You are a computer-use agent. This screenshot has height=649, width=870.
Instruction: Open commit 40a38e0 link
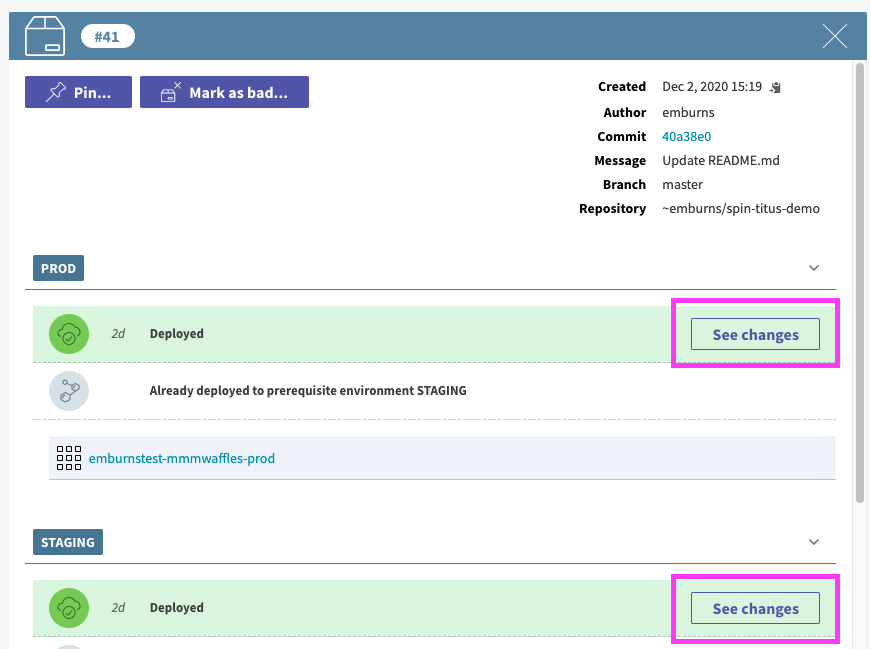686,136
